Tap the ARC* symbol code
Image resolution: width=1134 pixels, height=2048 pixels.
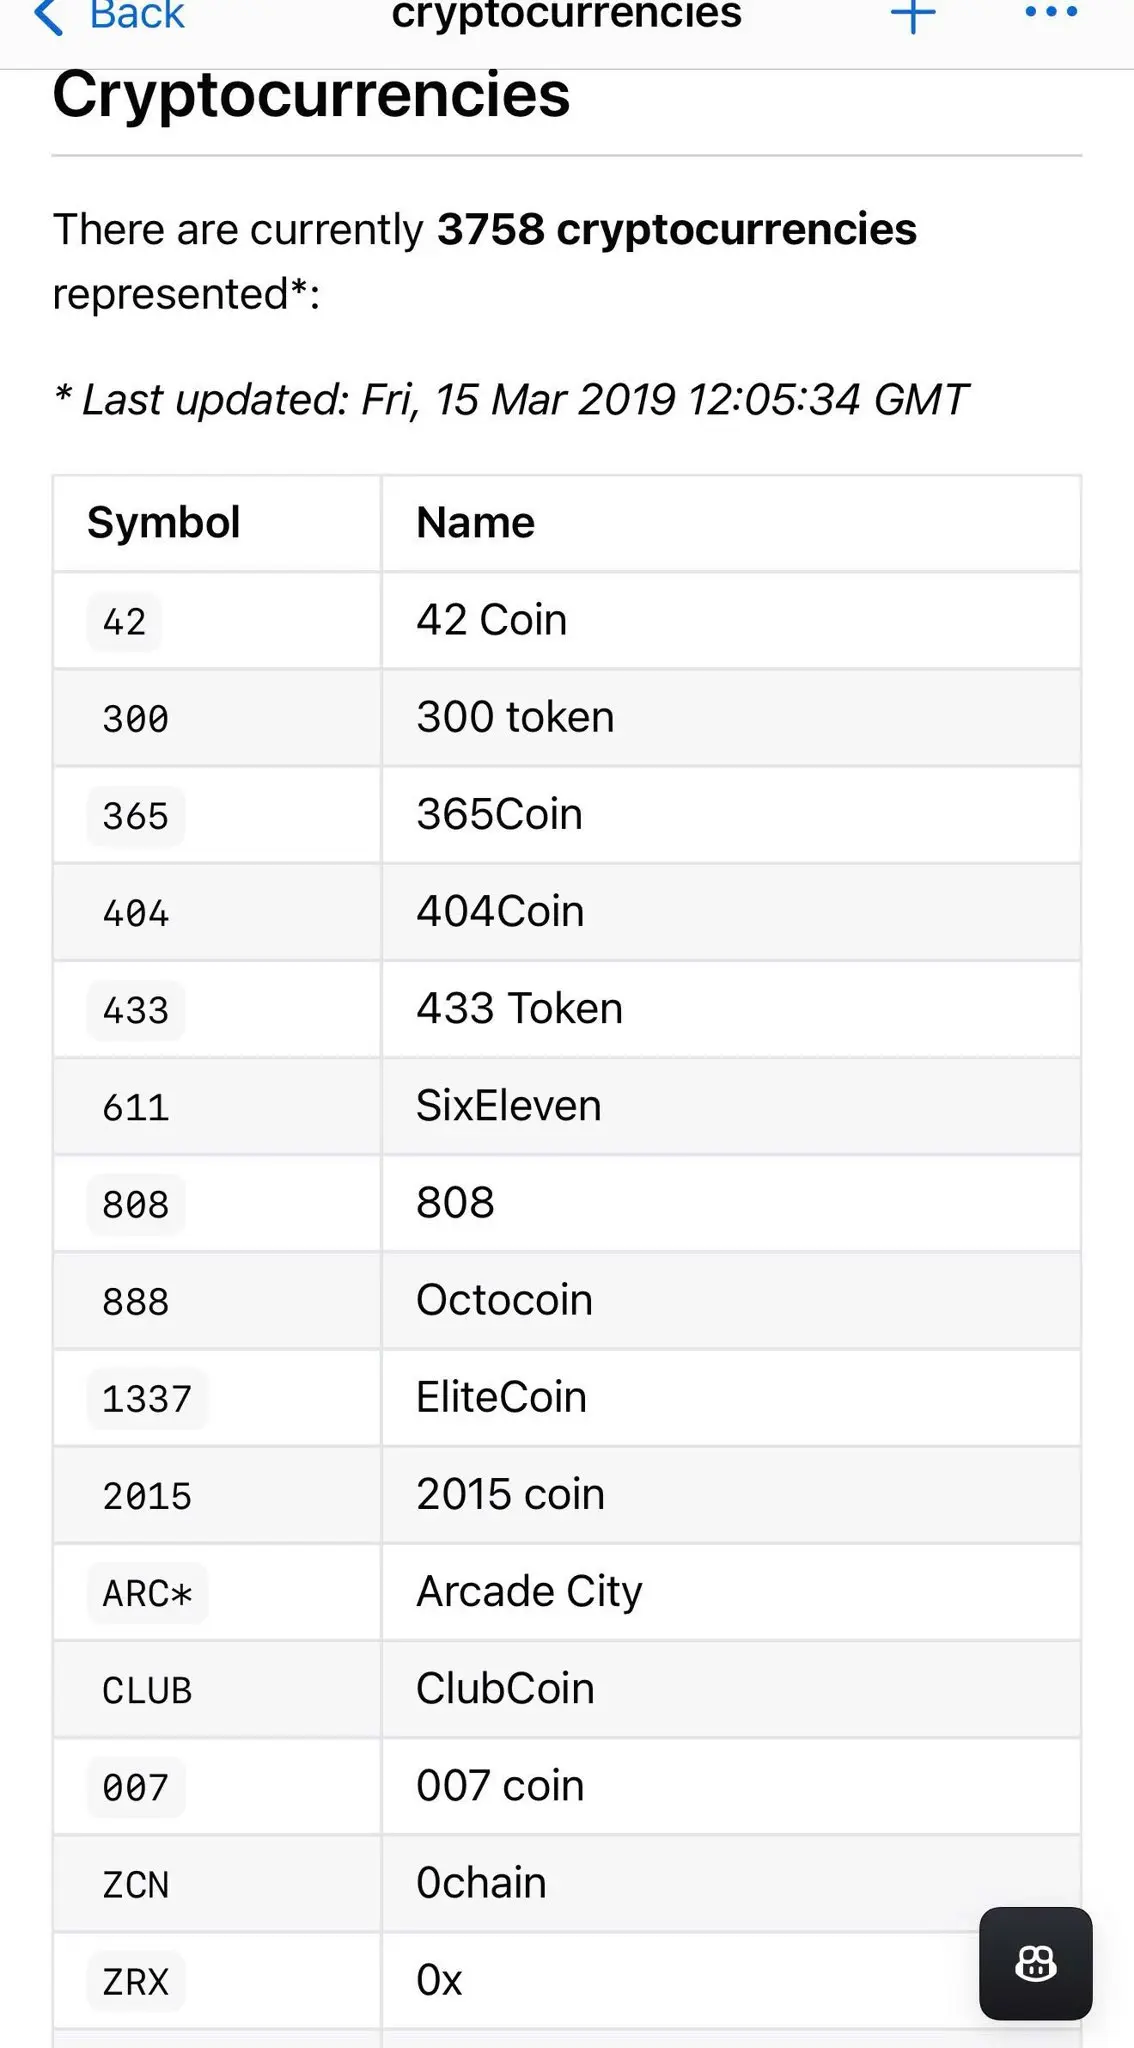(147, 1593)
